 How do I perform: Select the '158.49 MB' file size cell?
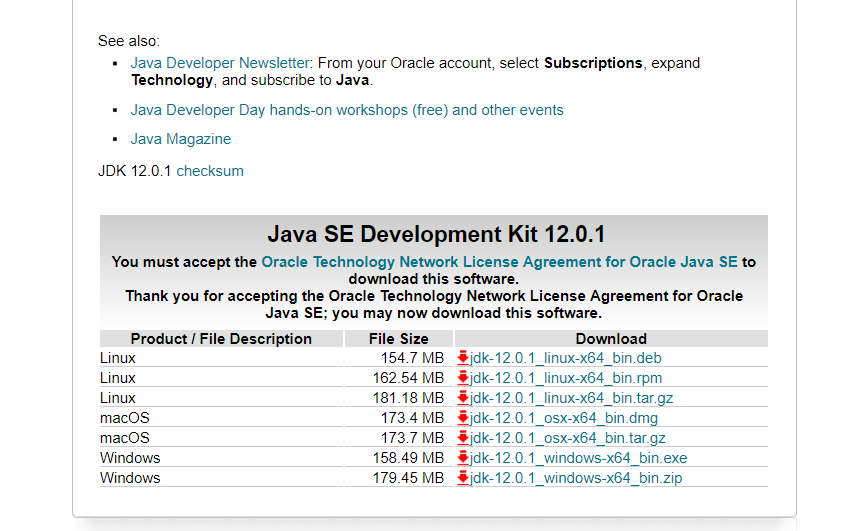tap(408, 458)
